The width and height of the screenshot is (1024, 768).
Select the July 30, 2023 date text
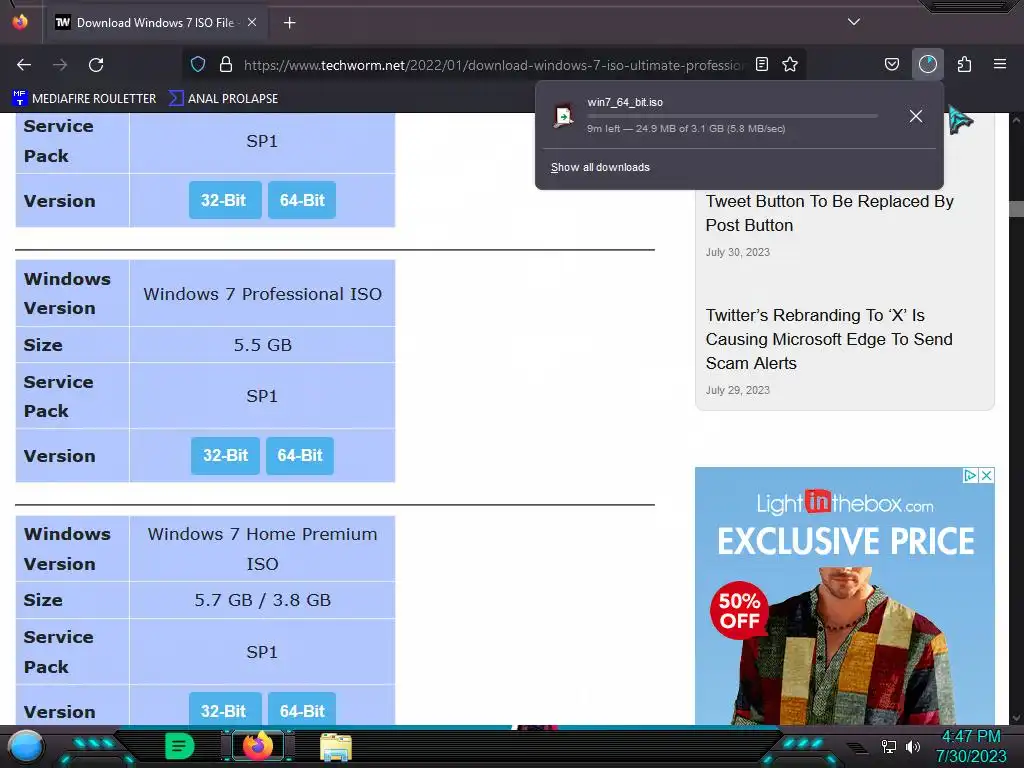(738, 252)
